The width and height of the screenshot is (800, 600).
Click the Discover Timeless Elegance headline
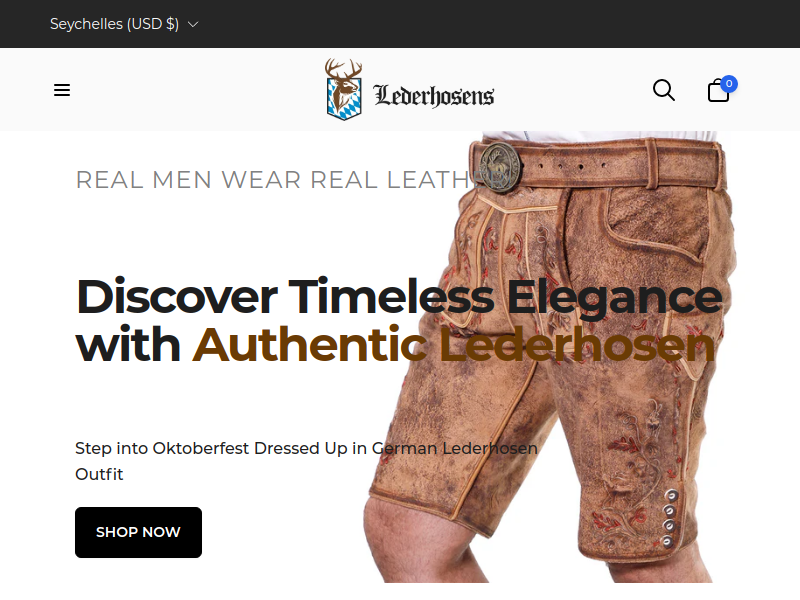coord(399,296)
